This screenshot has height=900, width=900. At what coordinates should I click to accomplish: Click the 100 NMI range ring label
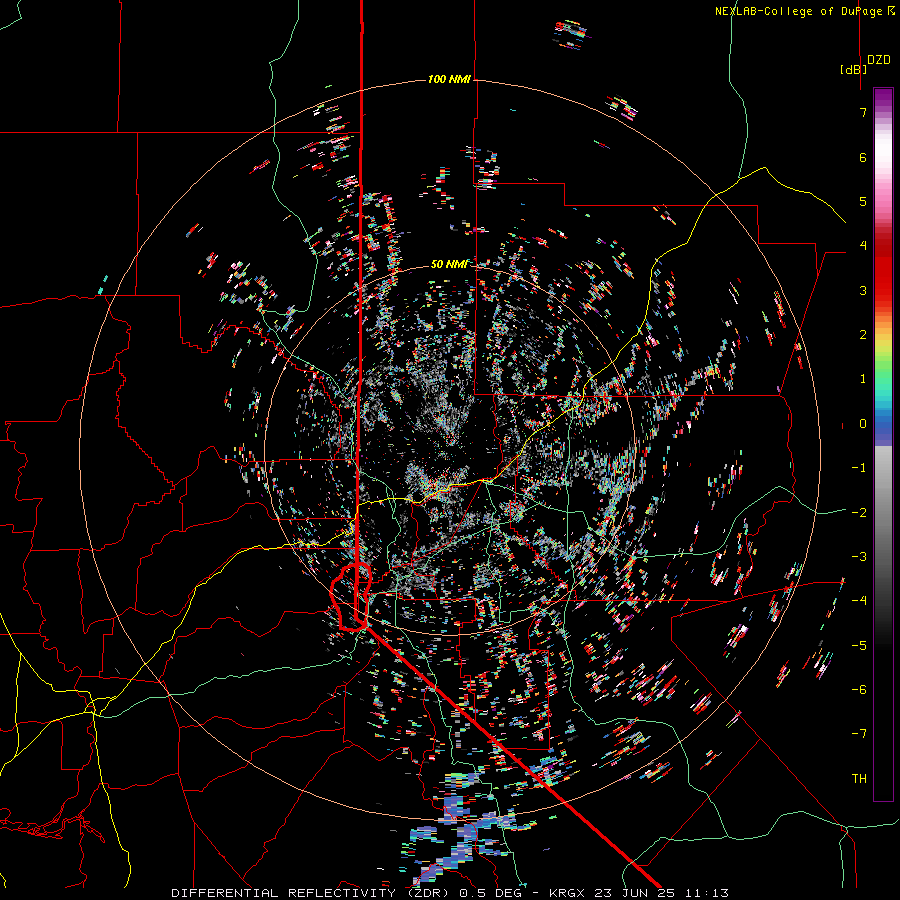[x=449, y=79]
